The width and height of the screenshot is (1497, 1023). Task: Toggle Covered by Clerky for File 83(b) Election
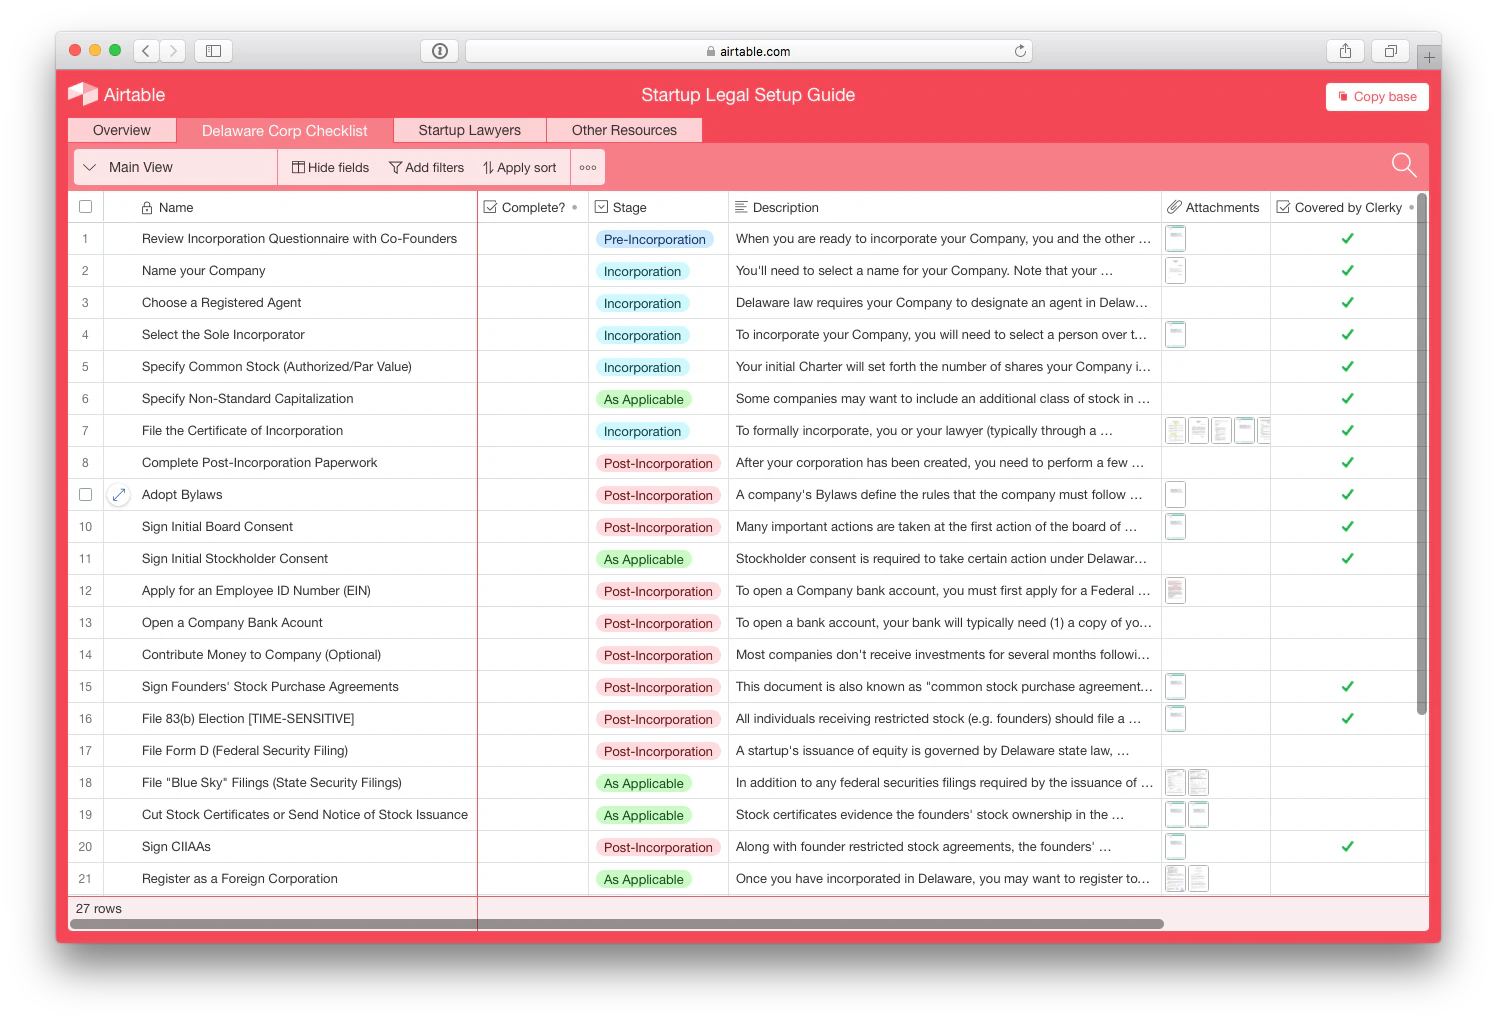1347,718
